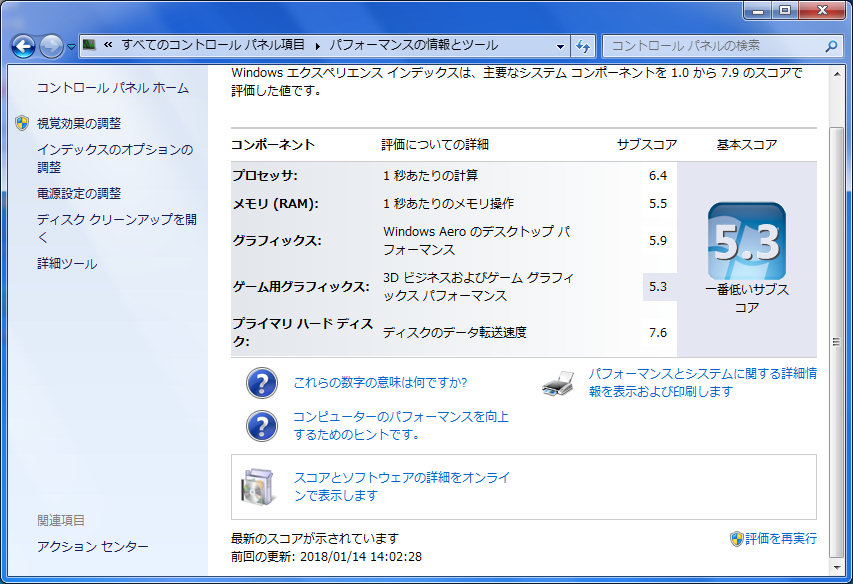Click the 5.9 graphics subscore
The width and height of the screenshot is (853, 584).
[658, 240]
